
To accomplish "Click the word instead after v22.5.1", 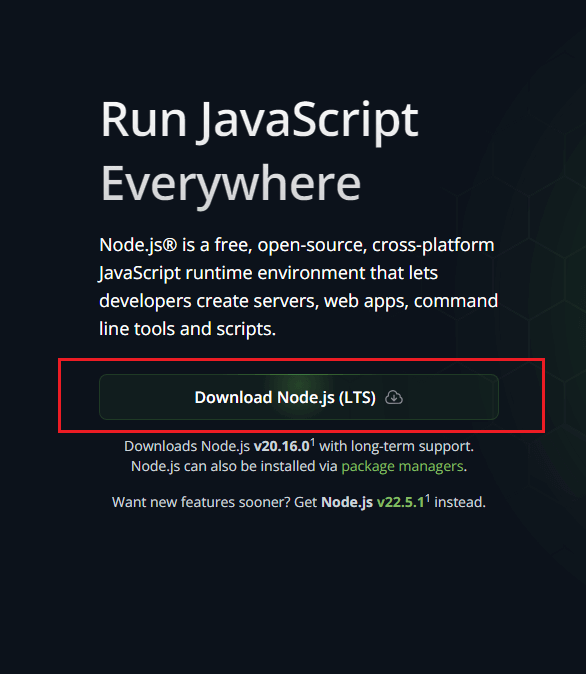I will click(460, 502).
